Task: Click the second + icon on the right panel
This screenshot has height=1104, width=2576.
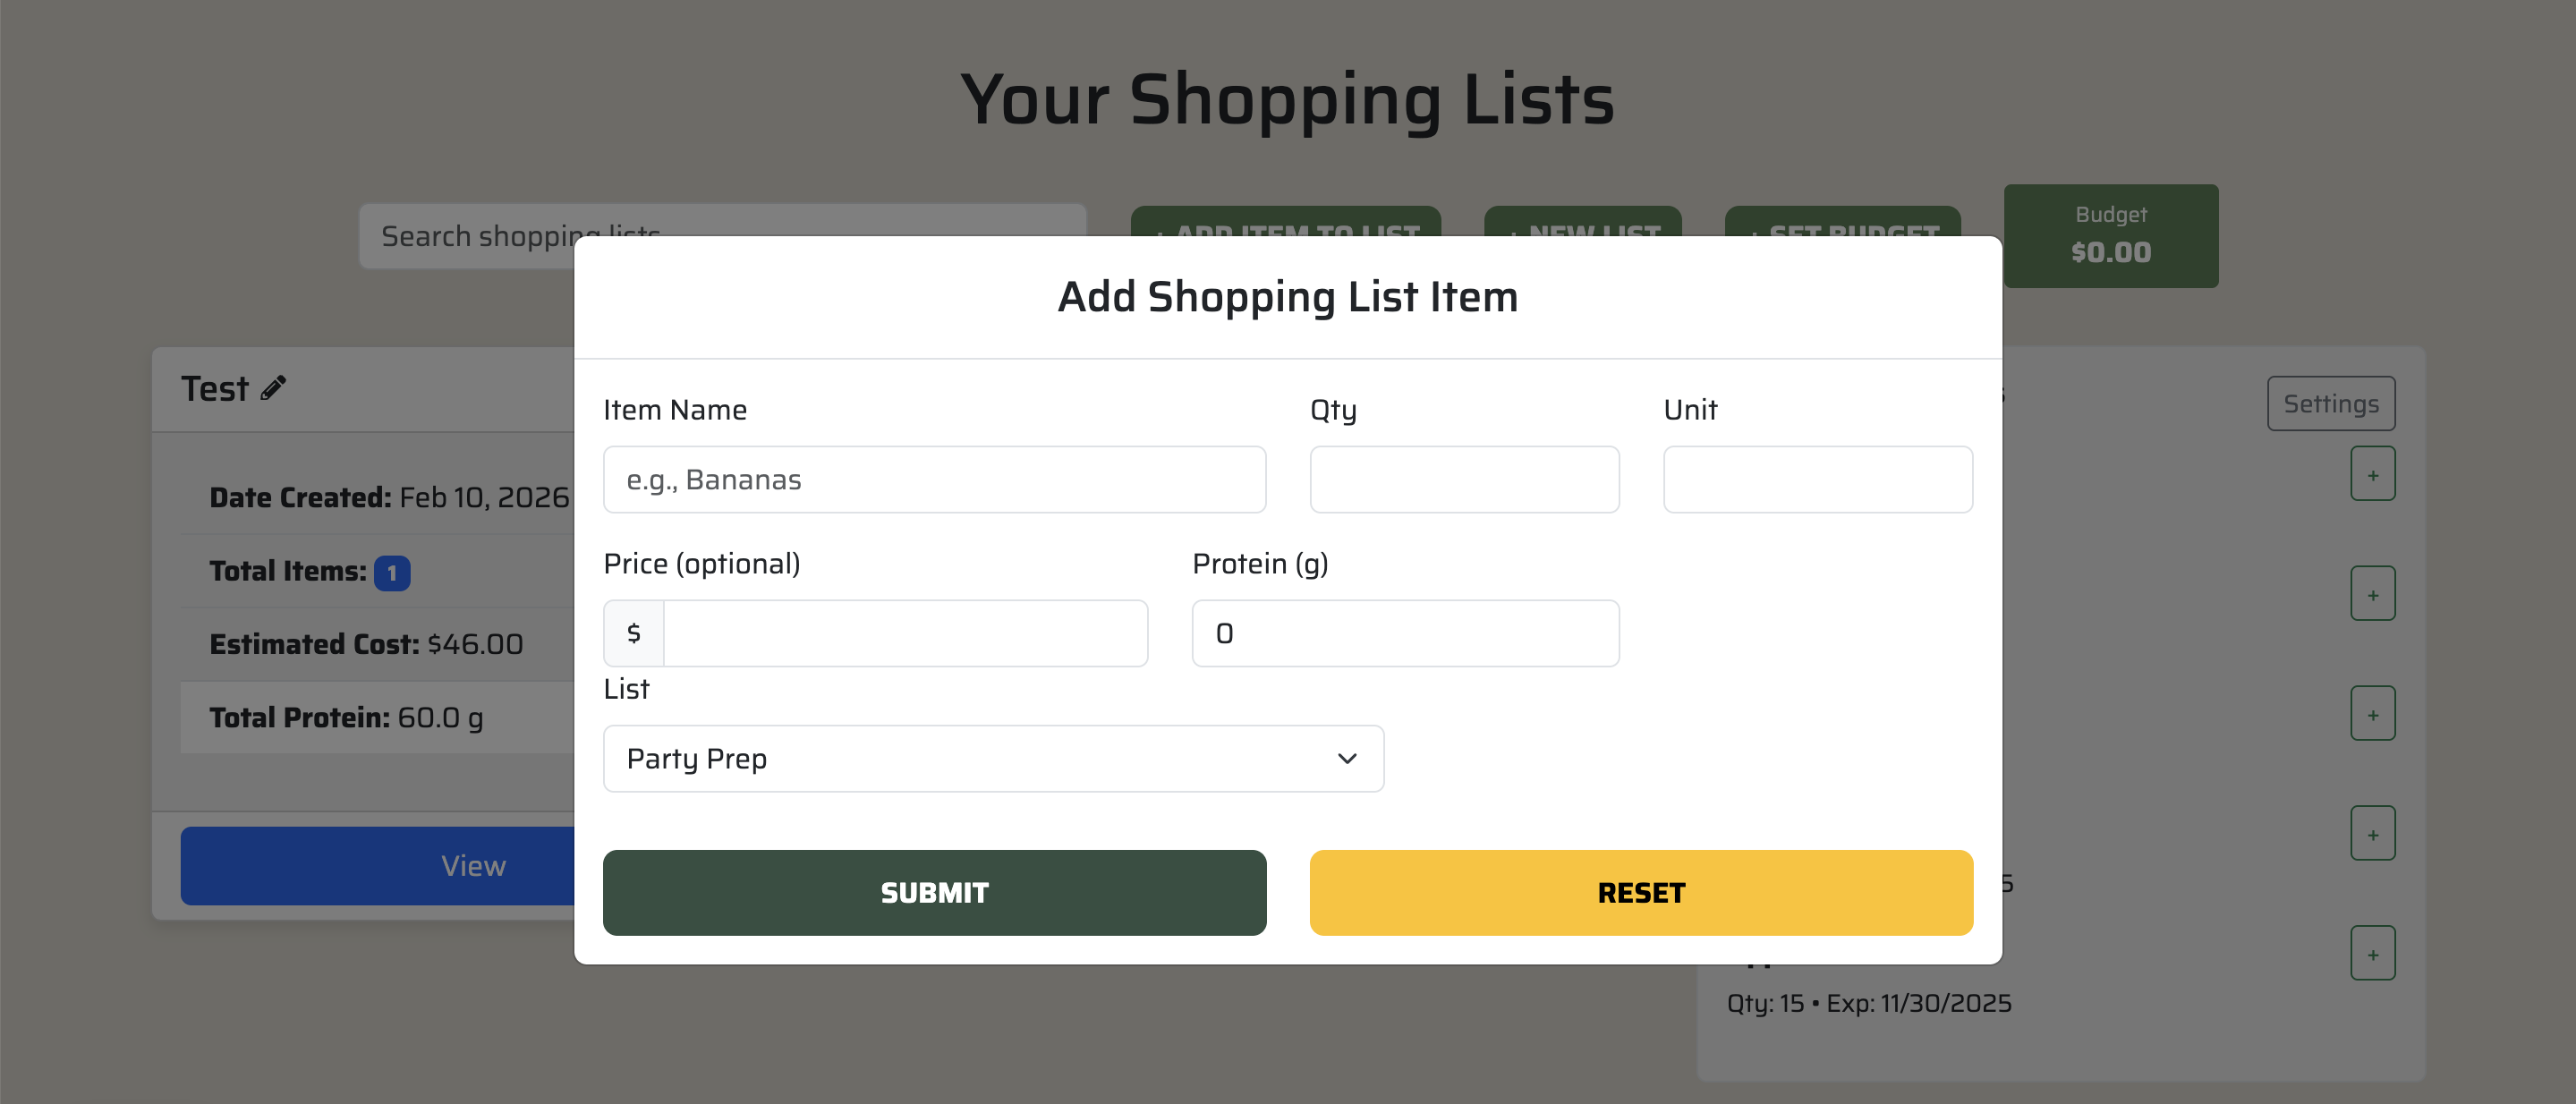Action: pyautogui.click(x=2373, y=592)
